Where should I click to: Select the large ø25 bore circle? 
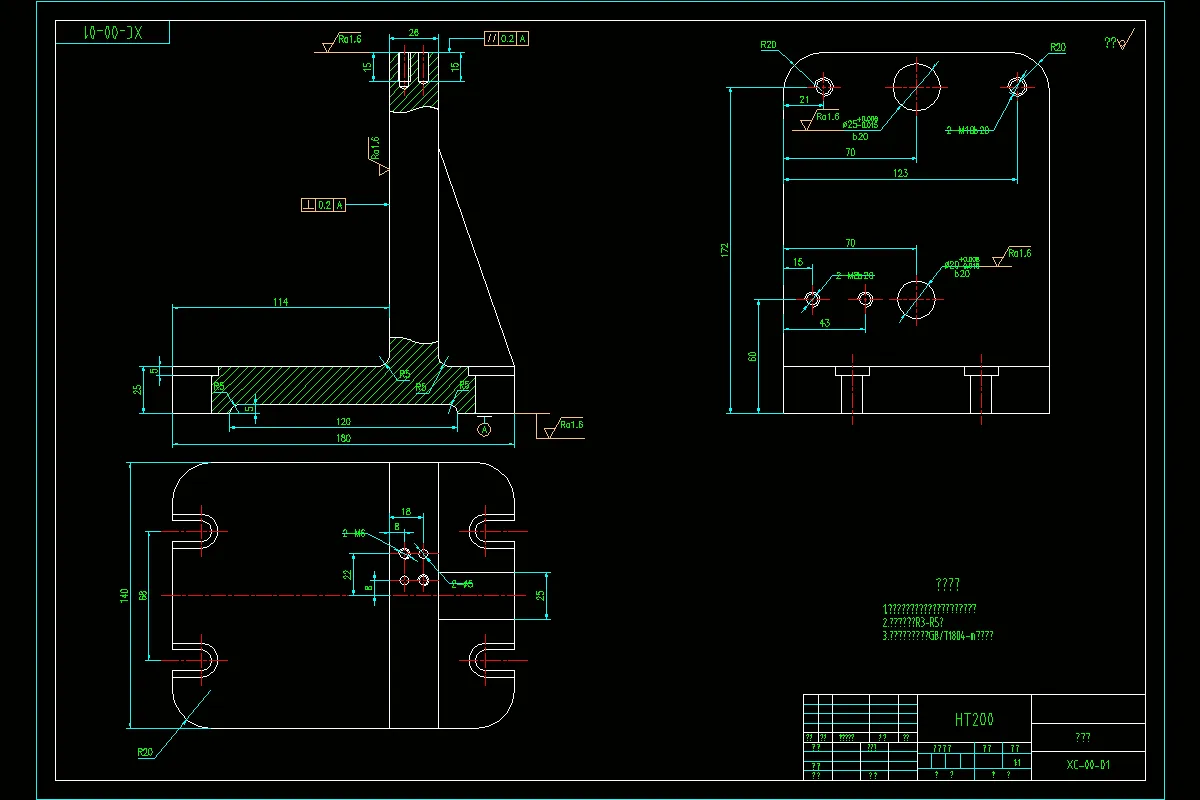(x=919, y=86)
